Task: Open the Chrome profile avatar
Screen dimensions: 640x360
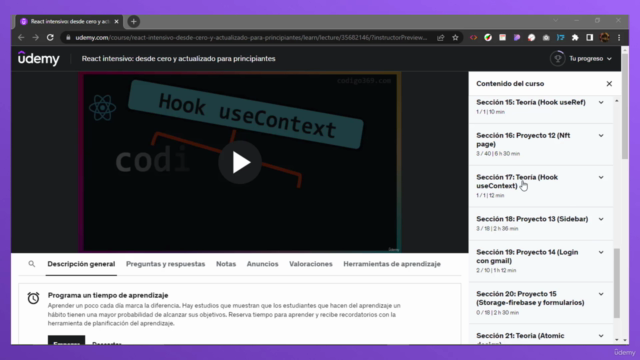Action: point(604,38)
